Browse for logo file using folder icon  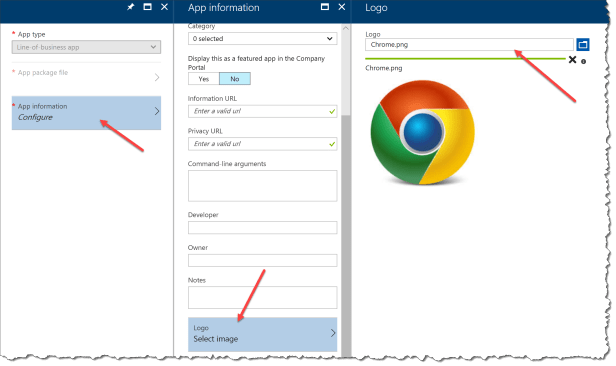(583, 44)
